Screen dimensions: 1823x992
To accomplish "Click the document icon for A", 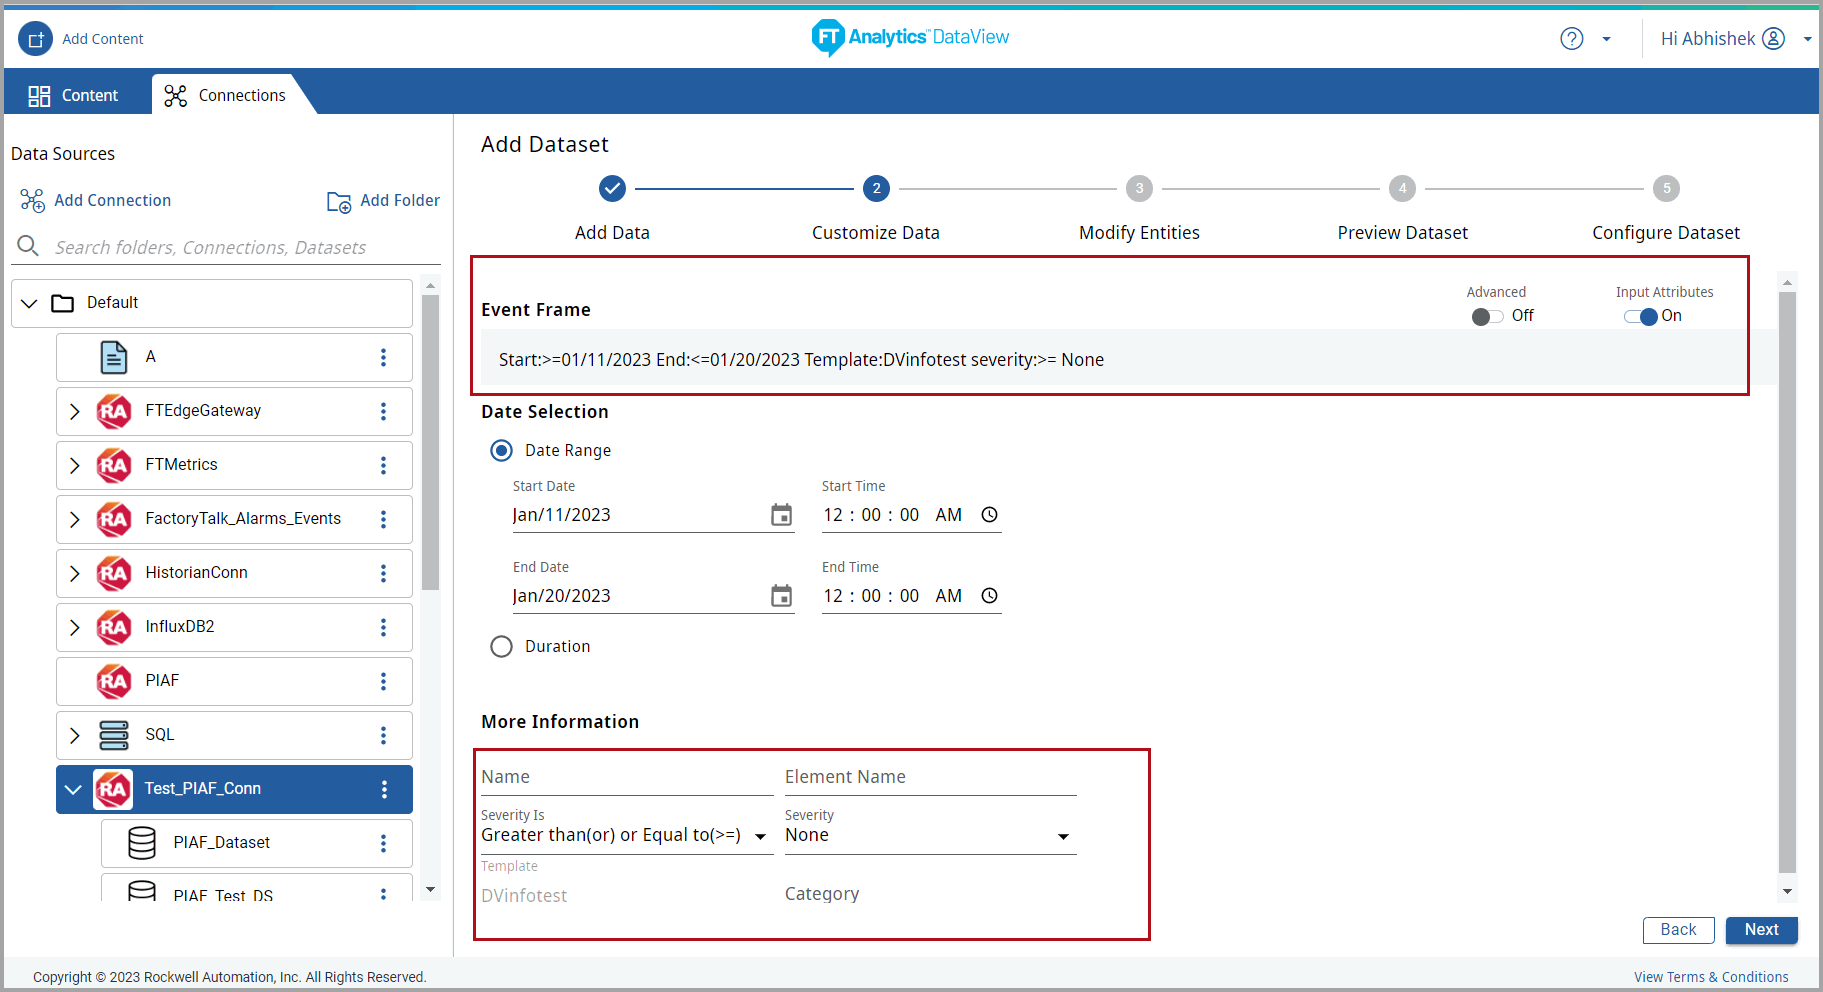I will (114, 357).
